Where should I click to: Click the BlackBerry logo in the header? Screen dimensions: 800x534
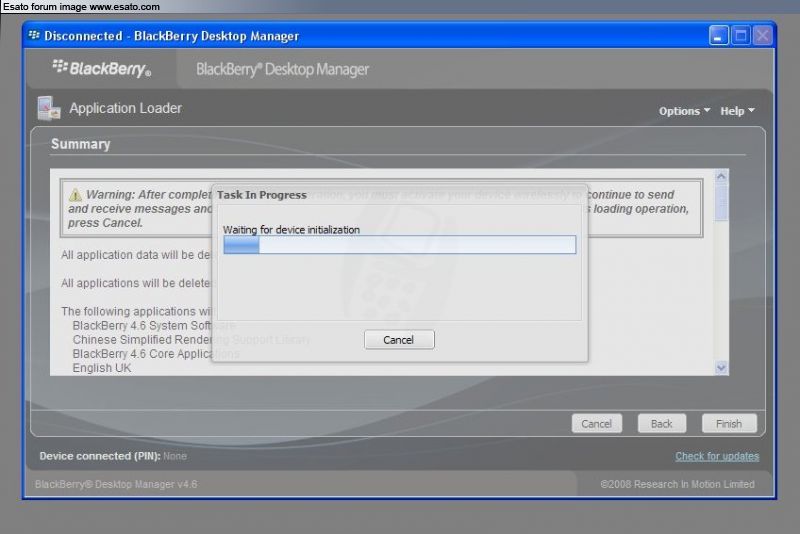click(x=102, y=68)
